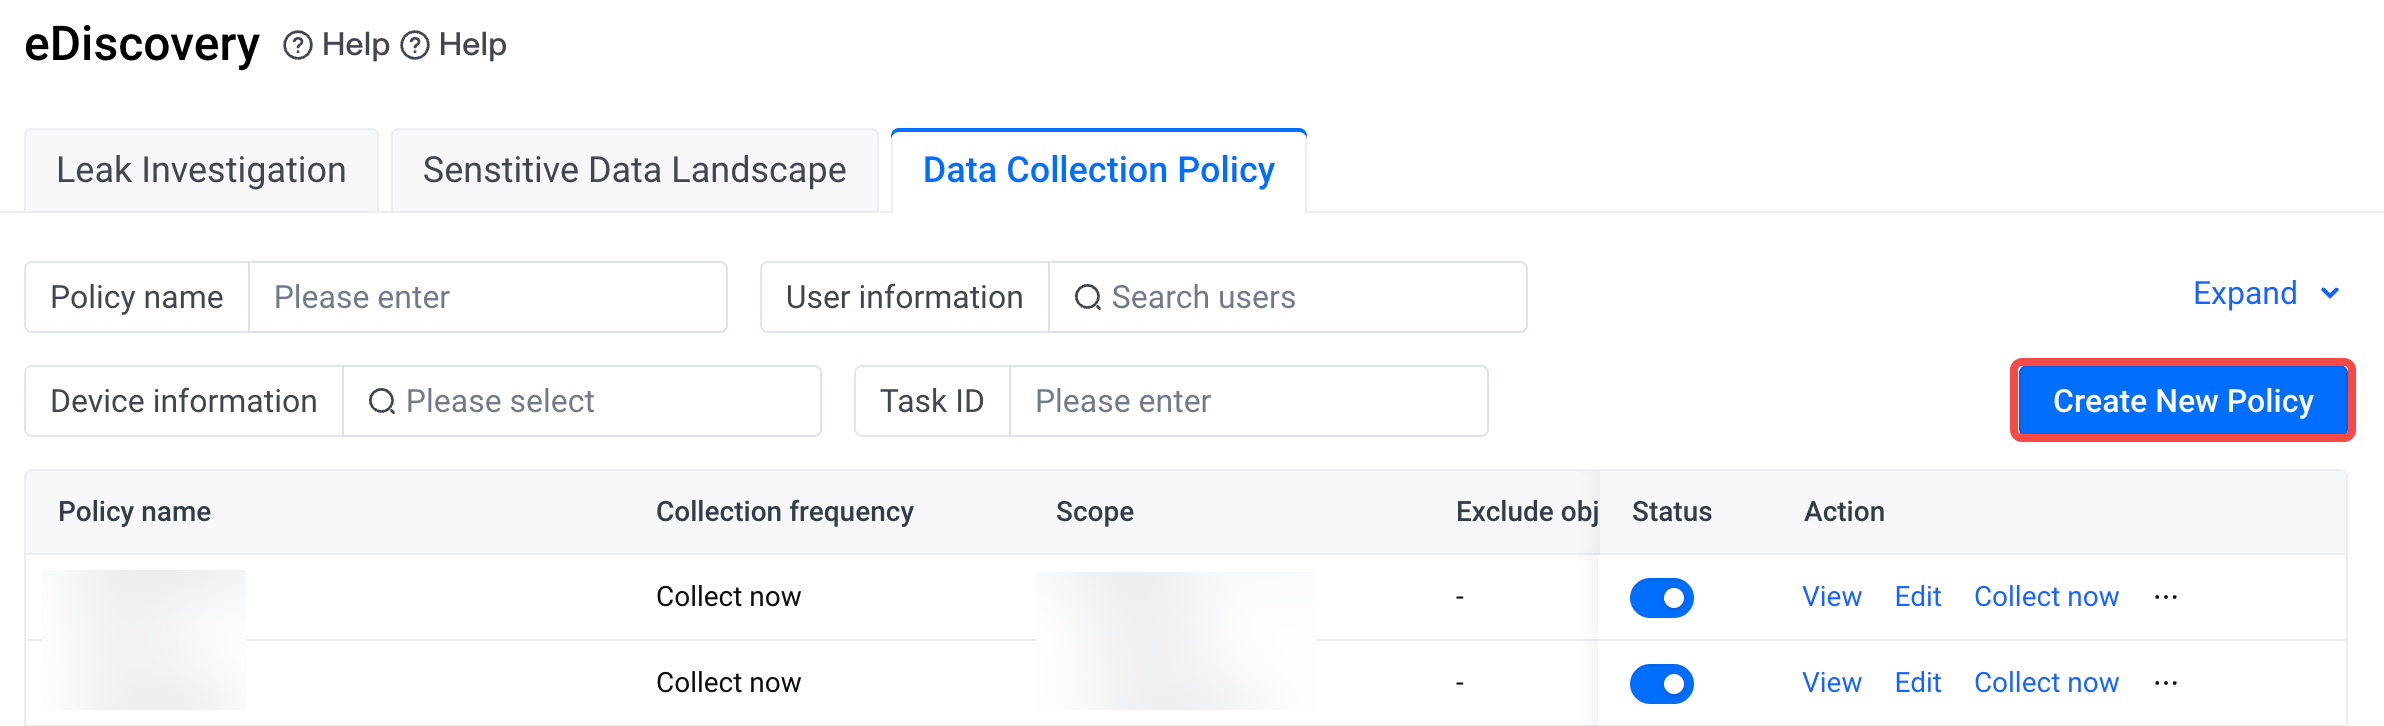The width and height of the screenshot is (2384, 726).
Task: Click the Create New Policy button
Action: [x=2183, y=401]
